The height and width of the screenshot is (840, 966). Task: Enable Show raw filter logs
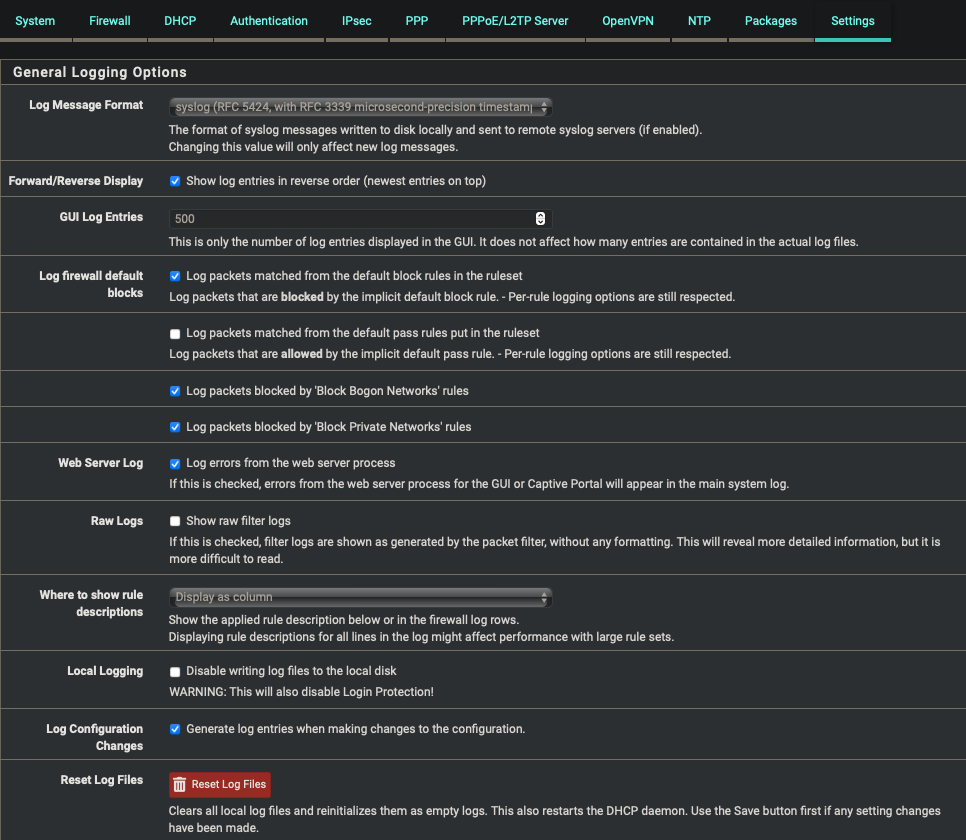pos(175,522)
